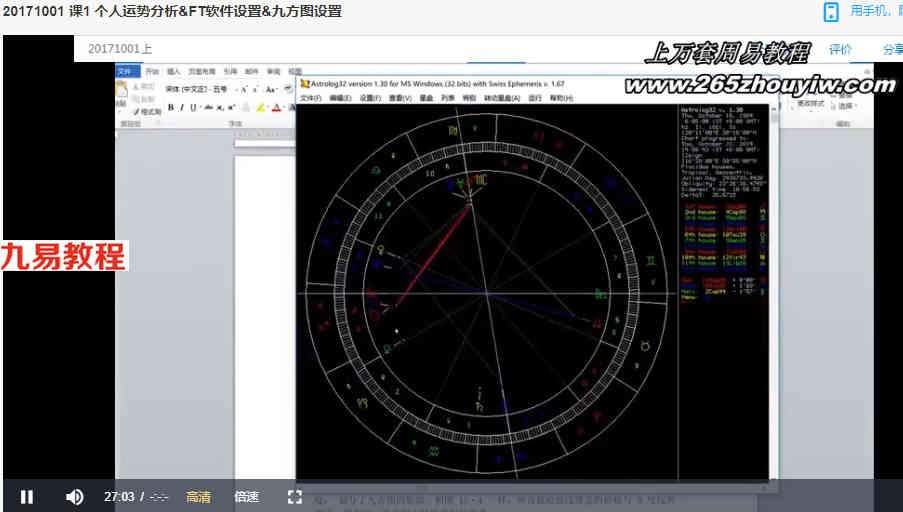The width and height of the screenshot is (903, 512).
Task: Select the Word 引用 ribbon tab
Action: point(230,71)
